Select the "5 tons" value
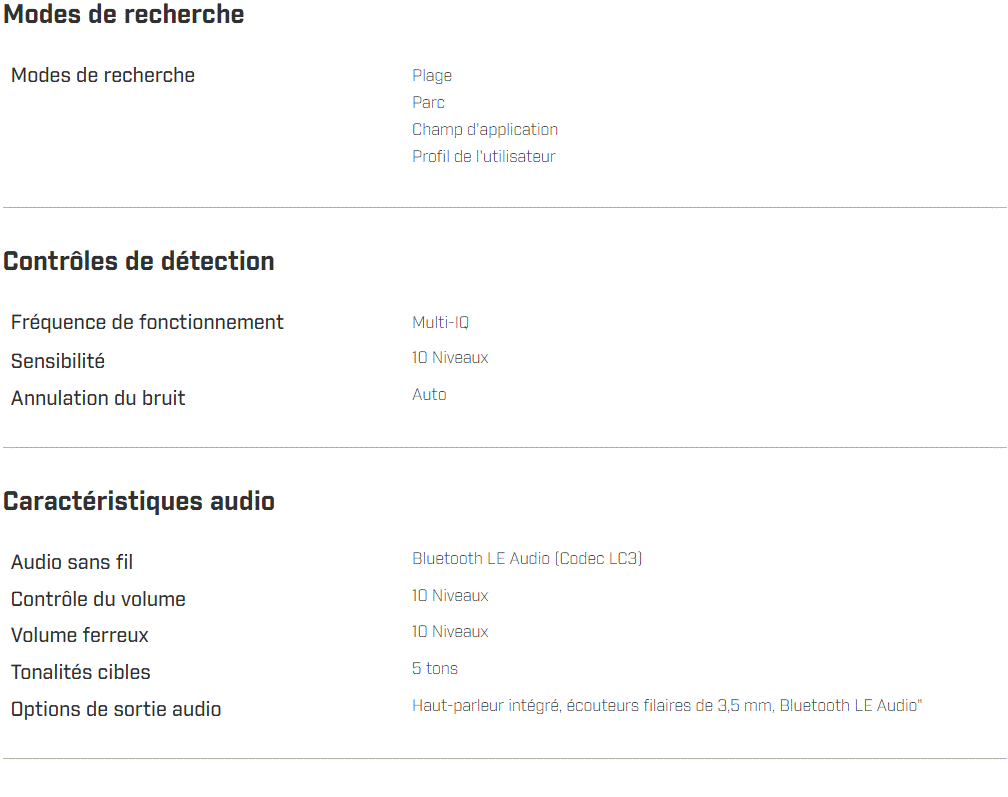The width and height of the screenshot is (1008, 797). pos(435,669)
